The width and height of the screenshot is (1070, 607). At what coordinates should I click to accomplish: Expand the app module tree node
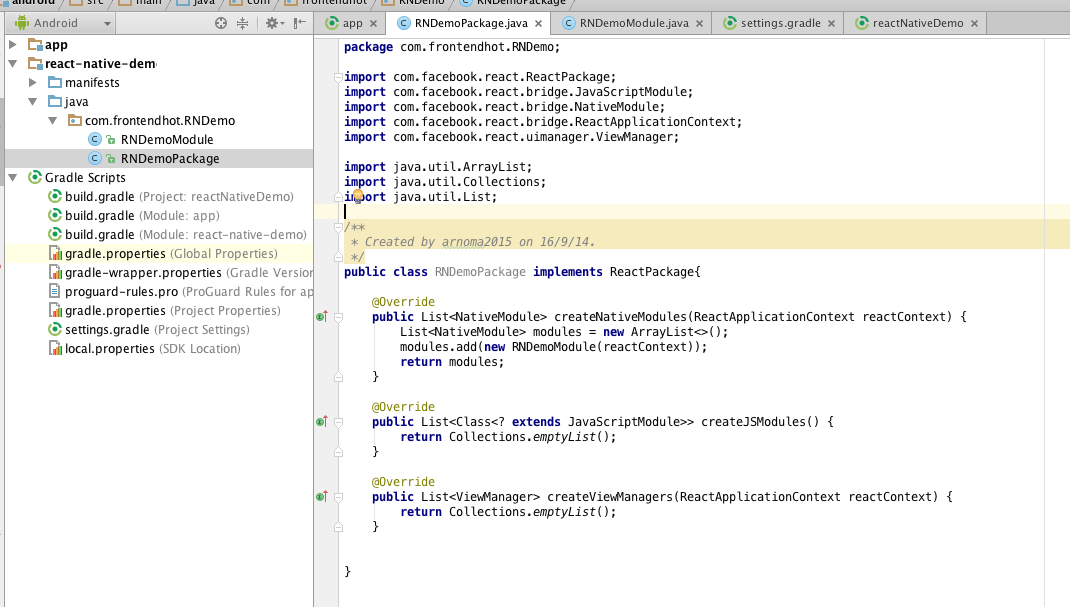(13, 45)
